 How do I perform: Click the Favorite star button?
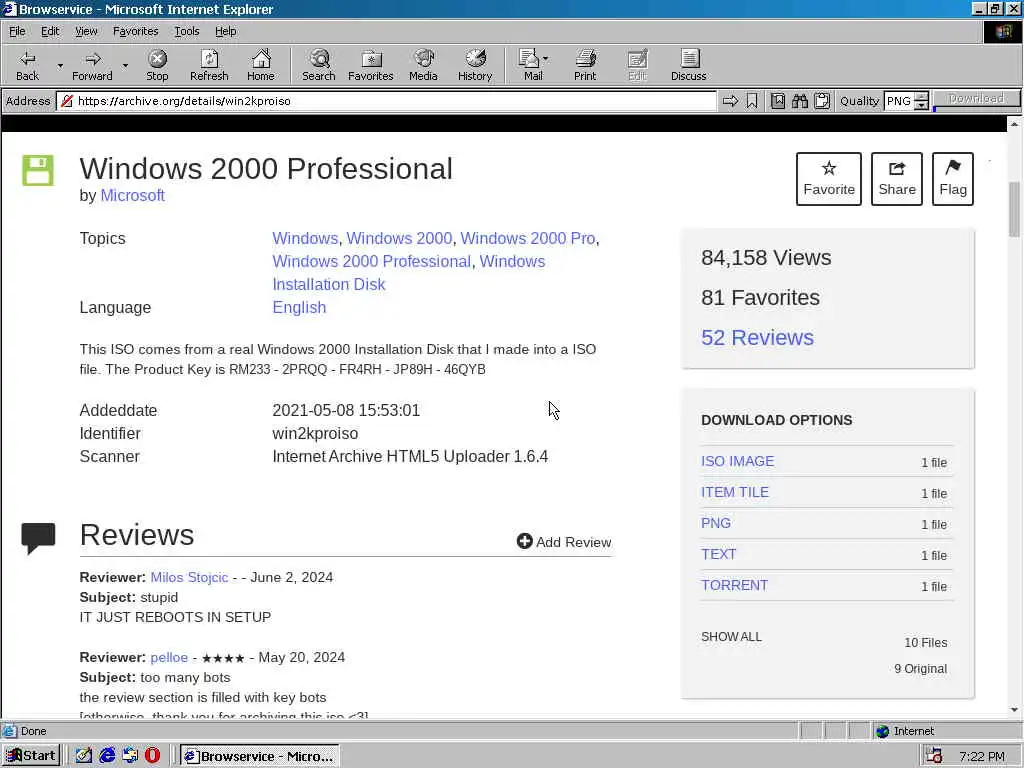coord(829,179)
